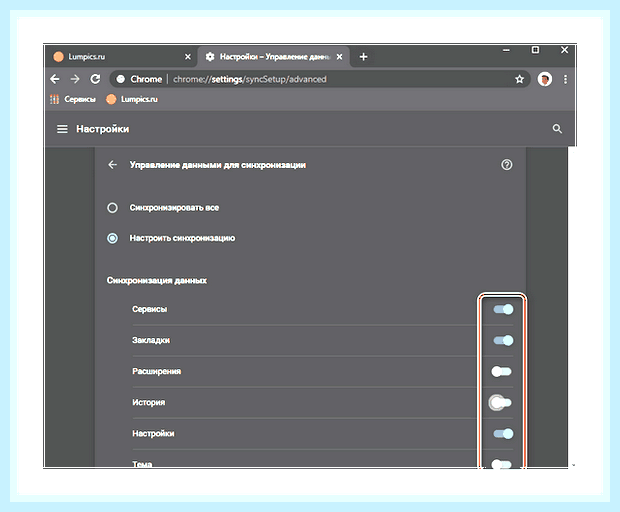
Task: Go back using the browser back arrow
Action: (x=55, y=79)
